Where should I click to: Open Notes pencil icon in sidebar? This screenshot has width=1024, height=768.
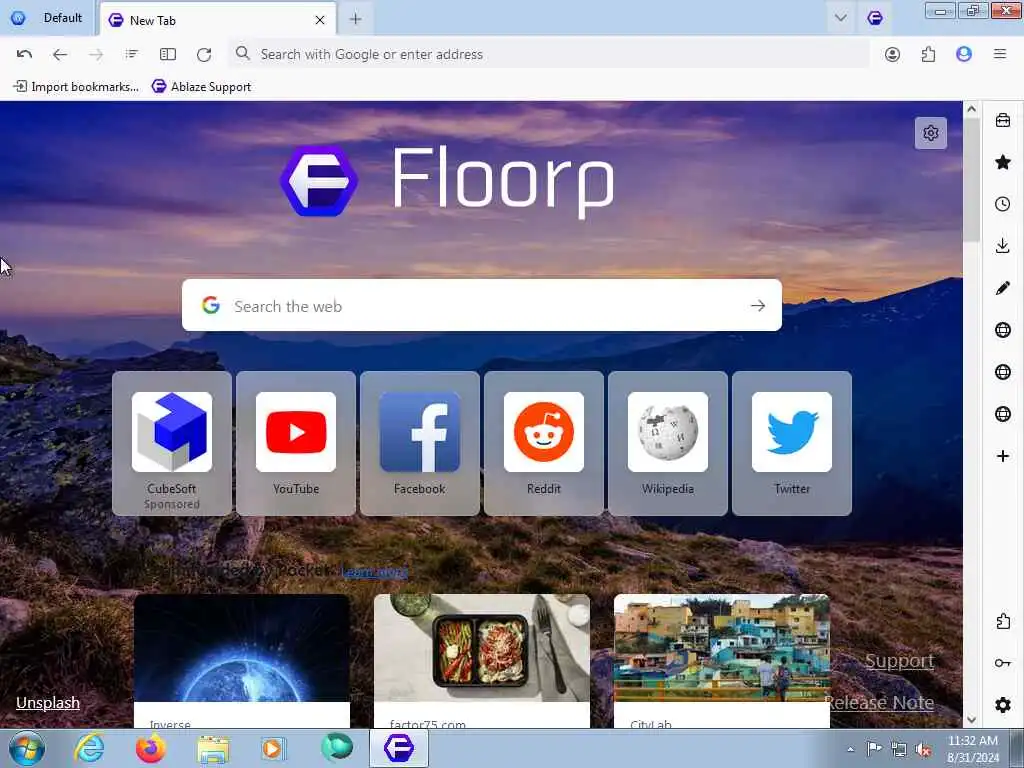(1003, 288)
